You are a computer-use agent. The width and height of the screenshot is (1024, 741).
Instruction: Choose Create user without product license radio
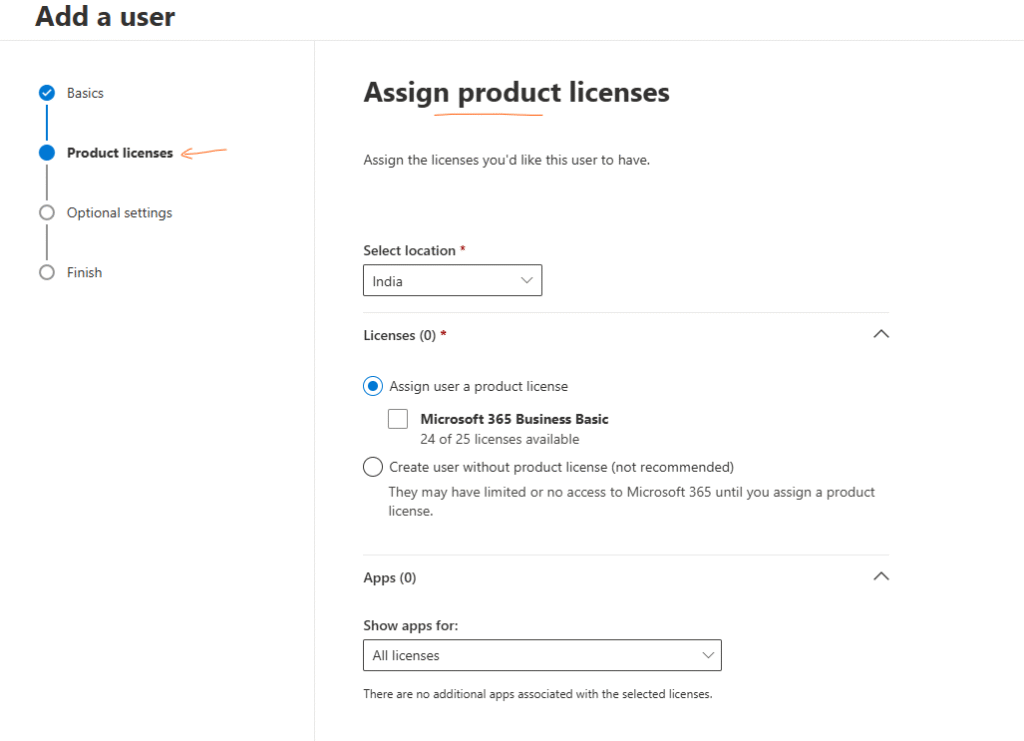[x=373, y=467]
